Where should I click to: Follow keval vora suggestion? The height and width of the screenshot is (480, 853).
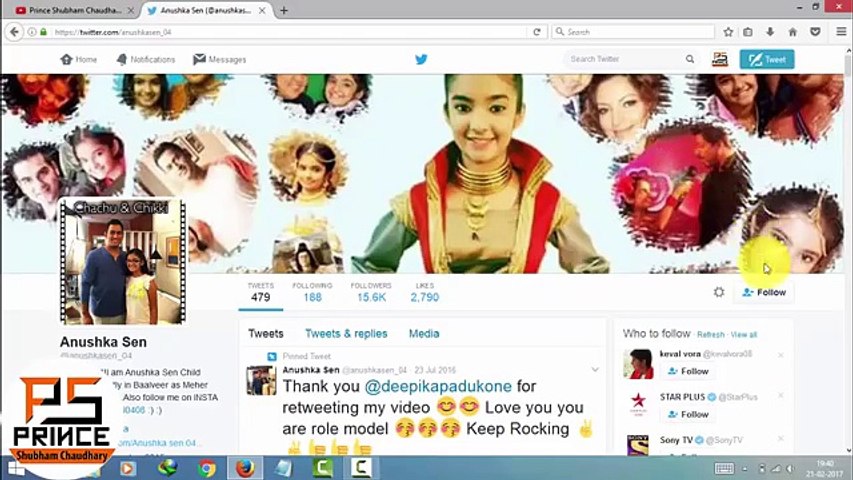click(x=688, y=371)
